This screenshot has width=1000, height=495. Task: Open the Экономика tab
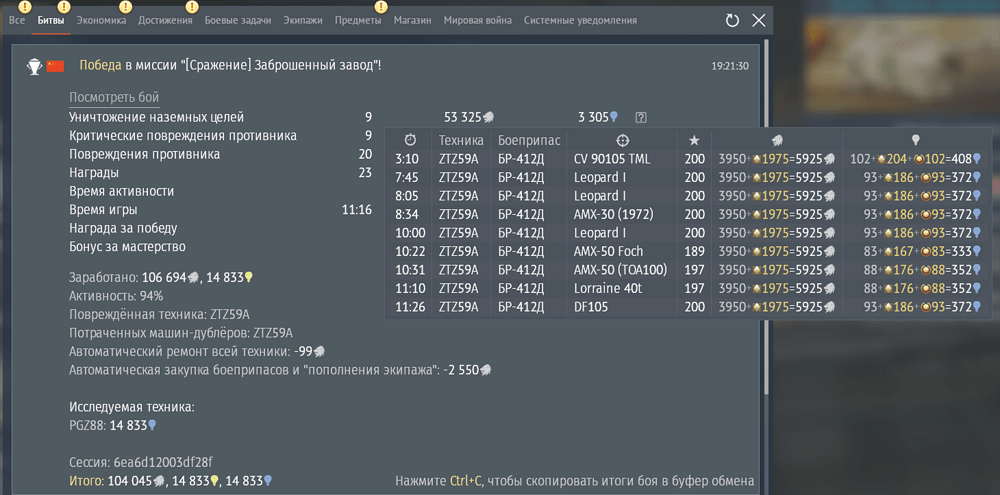pos(101,20)
